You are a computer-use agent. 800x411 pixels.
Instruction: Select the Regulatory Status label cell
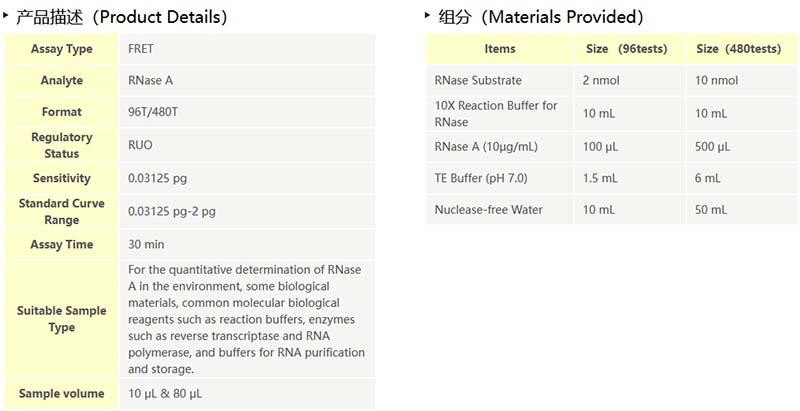tap(62, 145)
